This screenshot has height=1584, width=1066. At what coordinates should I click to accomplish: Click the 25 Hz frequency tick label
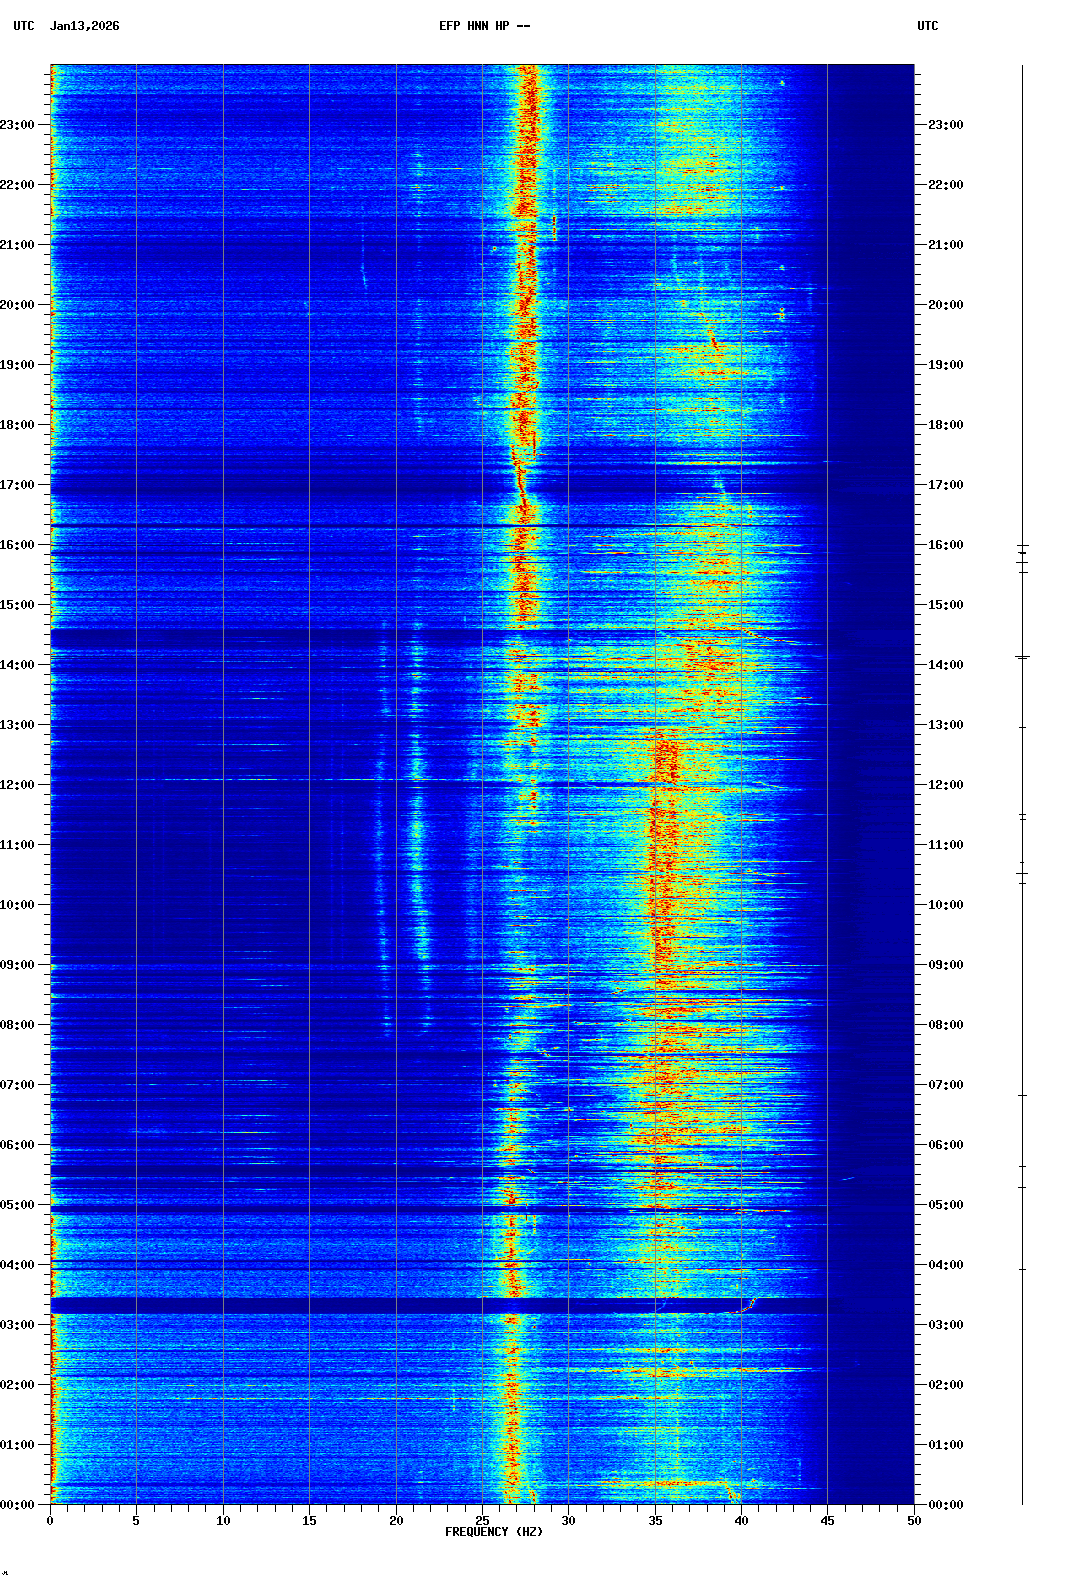(x=482, y=1520)
